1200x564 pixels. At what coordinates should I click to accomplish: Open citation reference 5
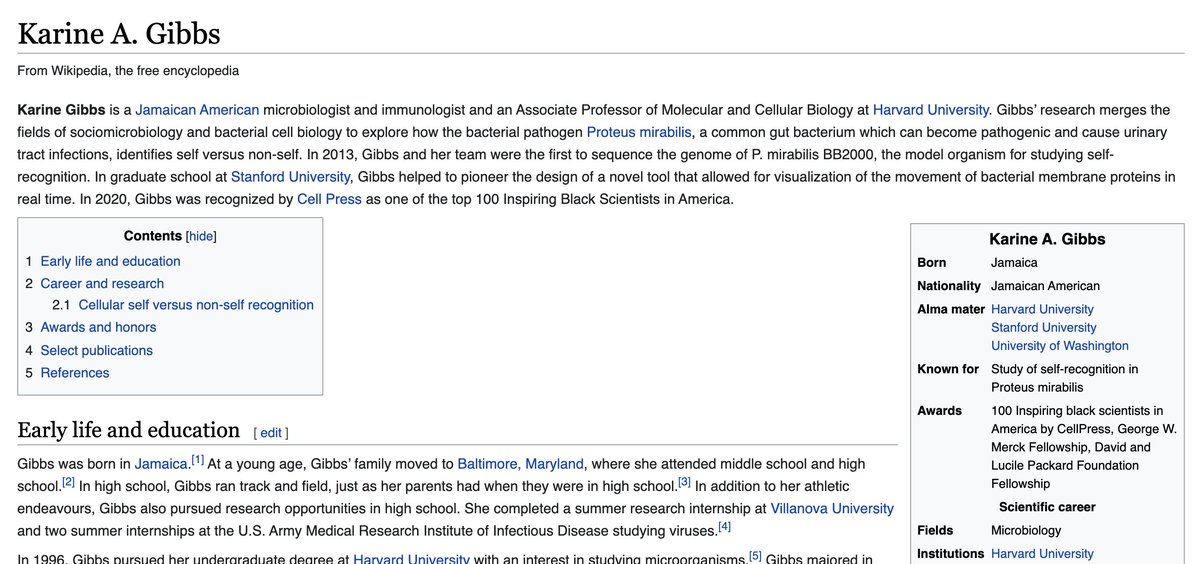(755, 555)
